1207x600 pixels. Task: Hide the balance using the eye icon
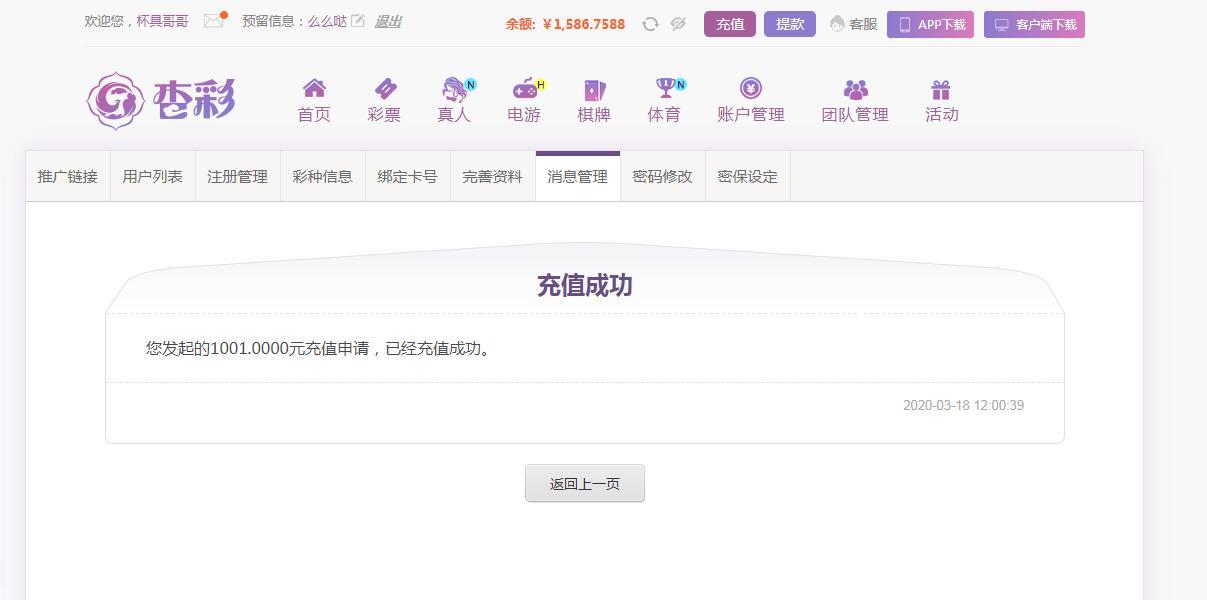[x=678, y=24]
